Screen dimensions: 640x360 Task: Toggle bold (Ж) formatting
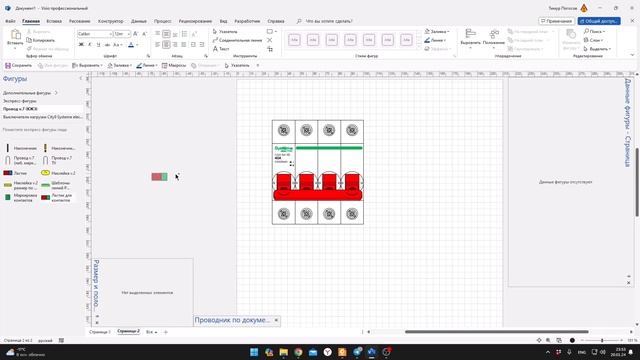point(81,45)
